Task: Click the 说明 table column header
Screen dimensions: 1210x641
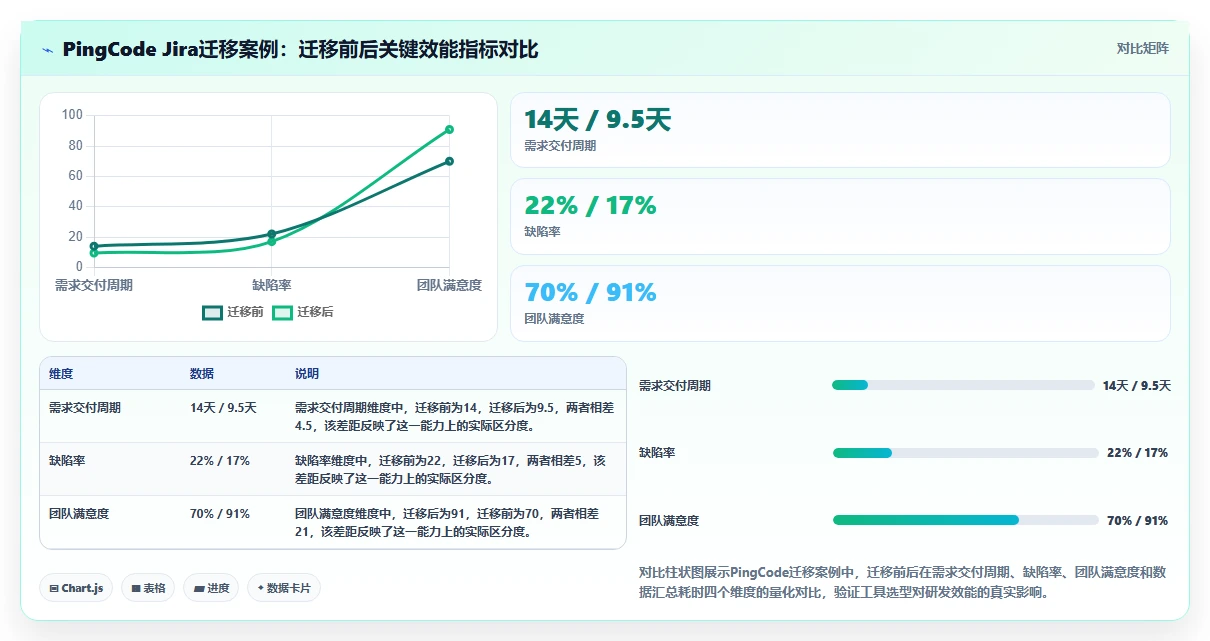Action: point(307,374)
